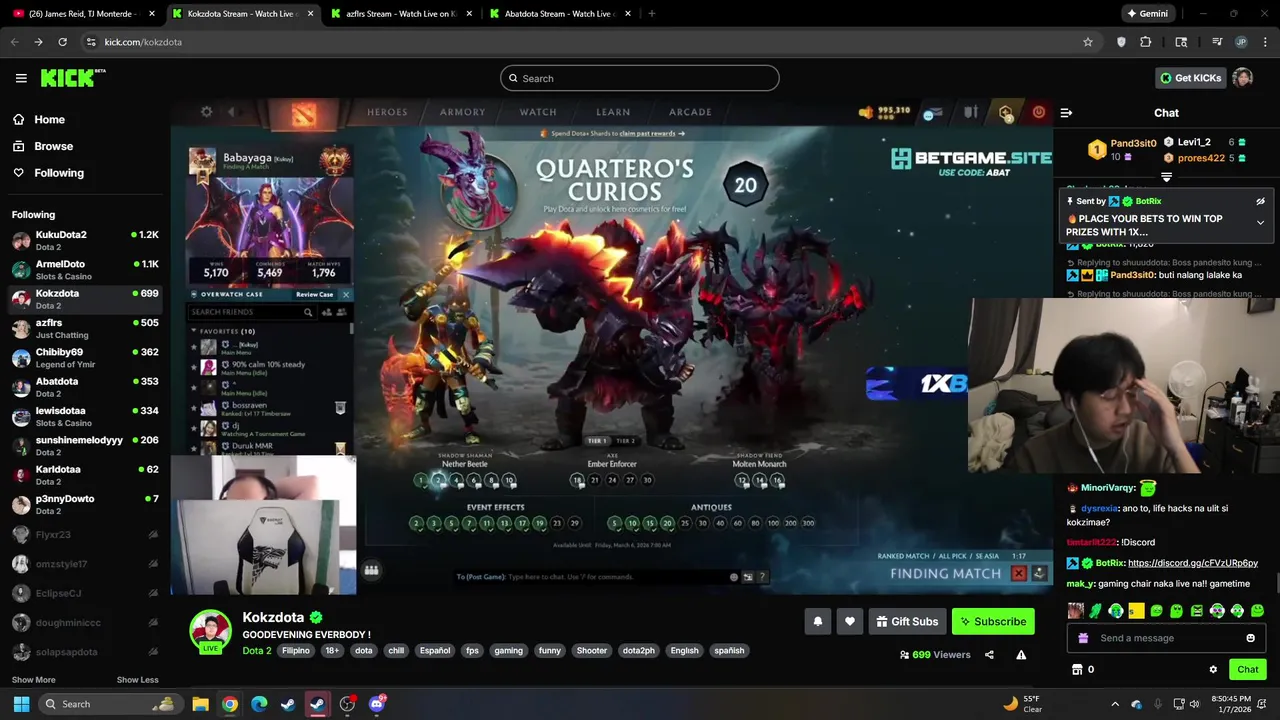Expand the list with Show More
1280x720 pixels.
[x=33, y=680]
